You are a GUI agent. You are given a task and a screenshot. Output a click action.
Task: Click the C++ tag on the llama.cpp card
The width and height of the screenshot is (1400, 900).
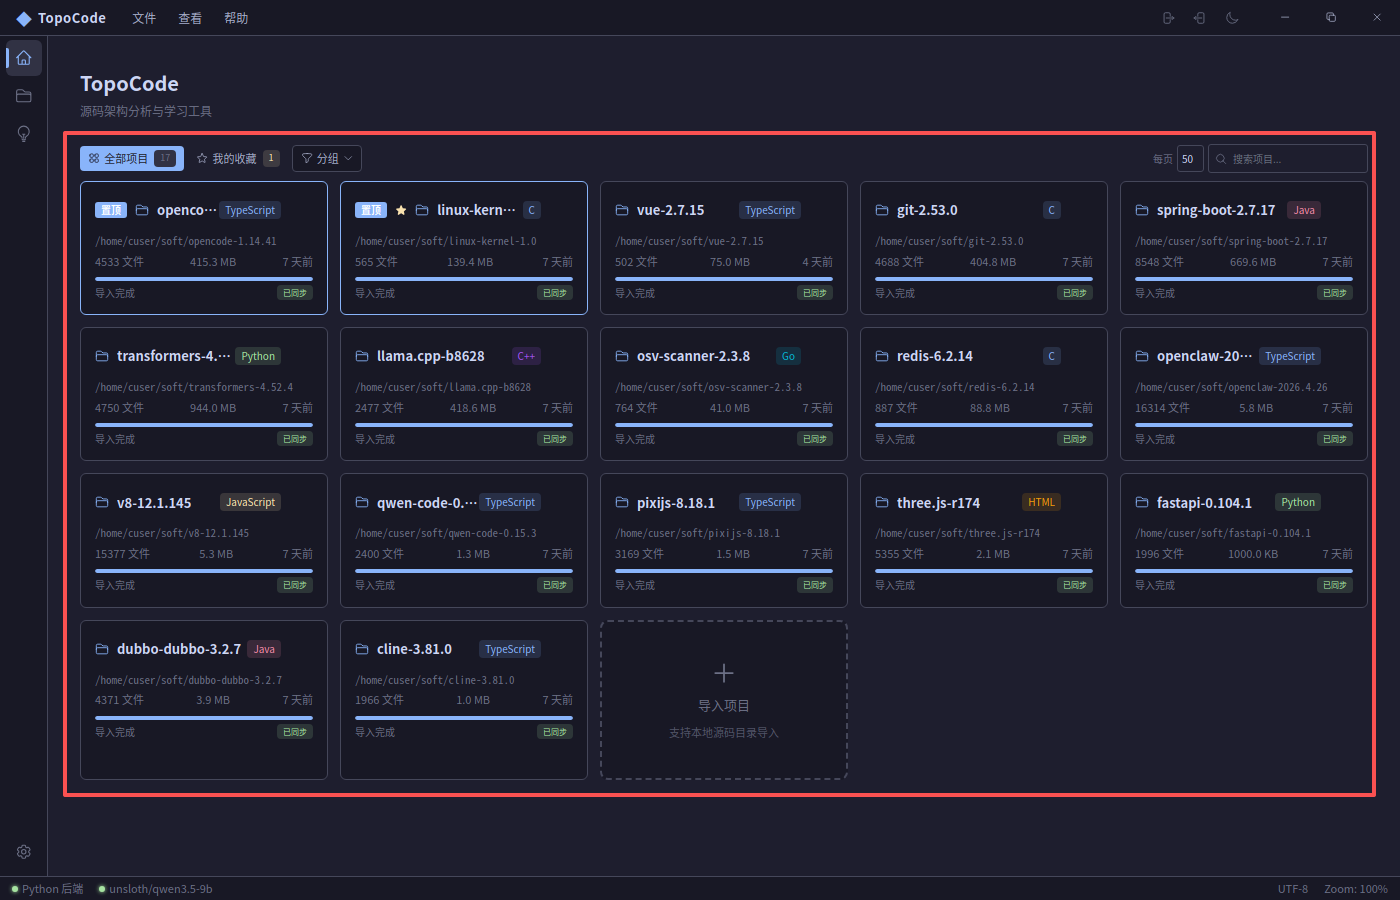[526, 356]
